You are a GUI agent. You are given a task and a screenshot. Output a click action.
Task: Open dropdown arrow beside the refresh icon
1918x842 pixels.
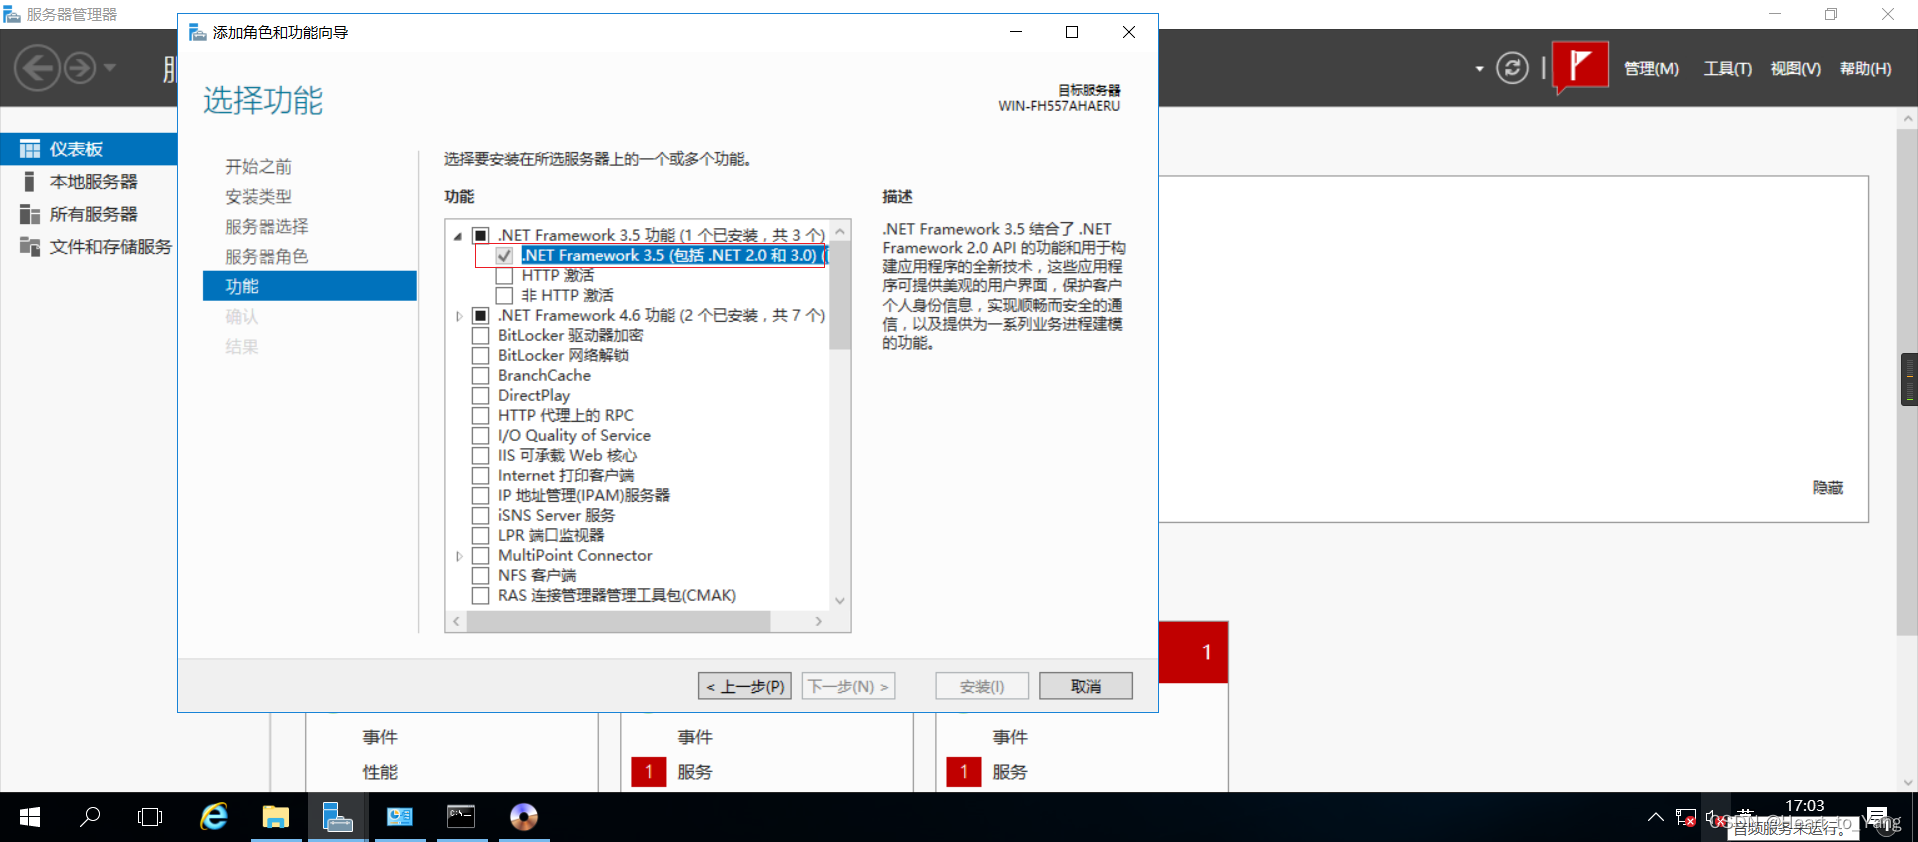point(1479,69)
